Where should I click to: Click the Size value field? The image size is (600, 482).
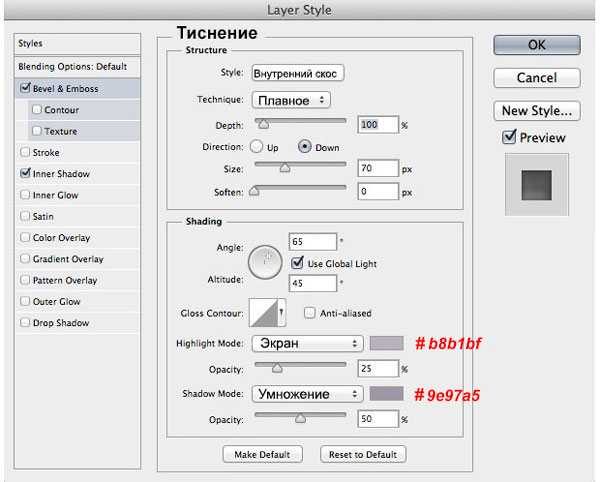(378, 168)
